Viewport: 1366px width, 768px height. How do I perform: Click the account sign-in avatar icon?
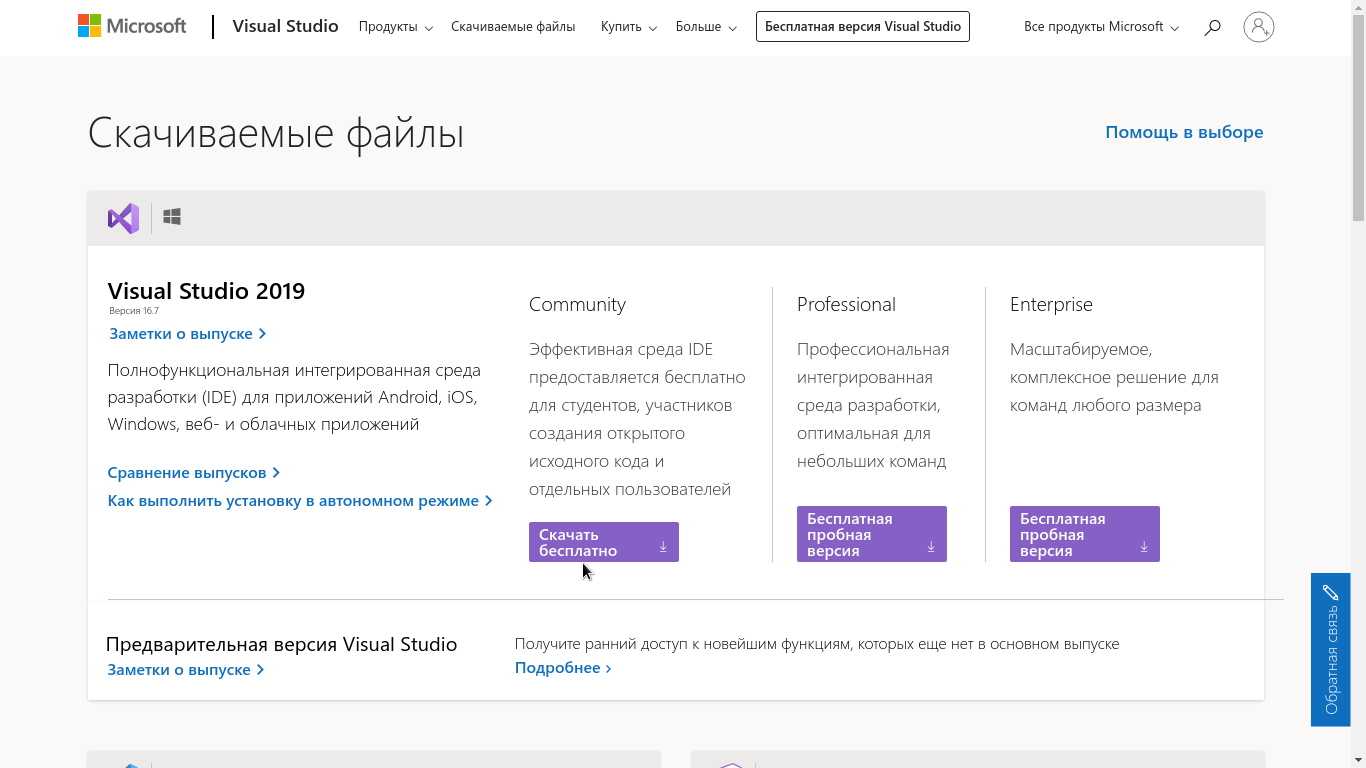[1259, 27]
